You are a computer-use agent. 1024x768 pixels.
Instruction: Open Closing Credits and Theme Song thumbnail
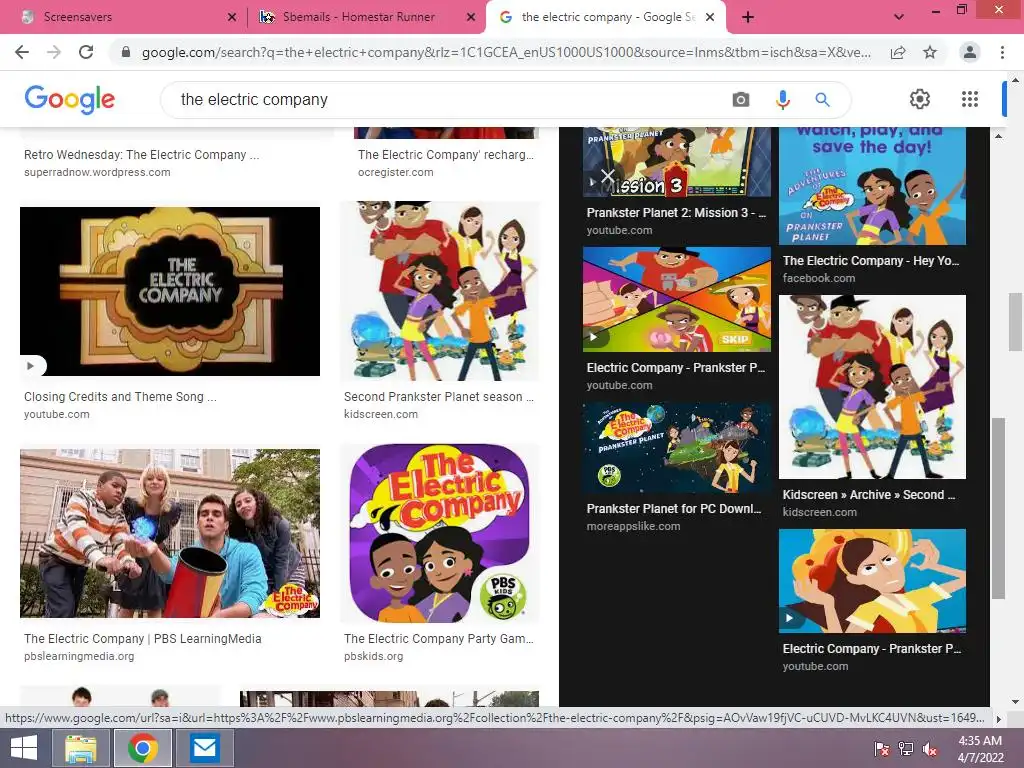coord(170,291)
